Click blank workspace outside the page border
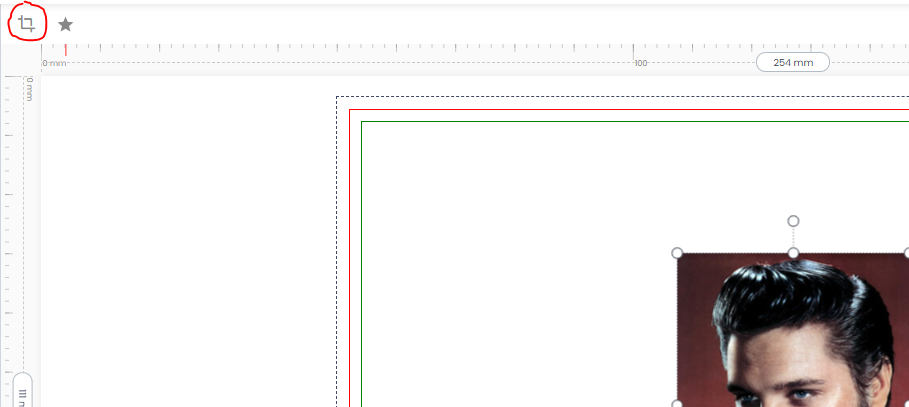The width and height of the screenshot is (909, 407). (180, 250)
